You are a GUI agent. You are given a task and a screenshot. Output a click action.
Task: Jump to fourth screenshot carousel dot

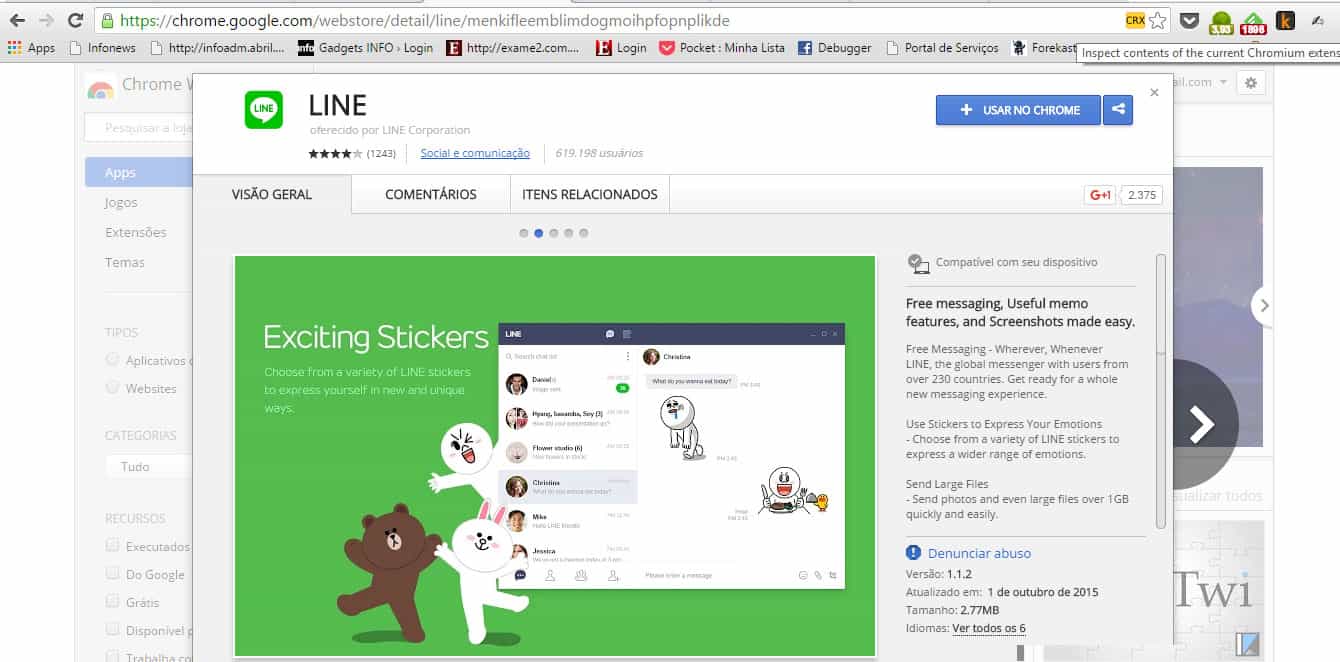pyautogui.click(x=569, y=233)
